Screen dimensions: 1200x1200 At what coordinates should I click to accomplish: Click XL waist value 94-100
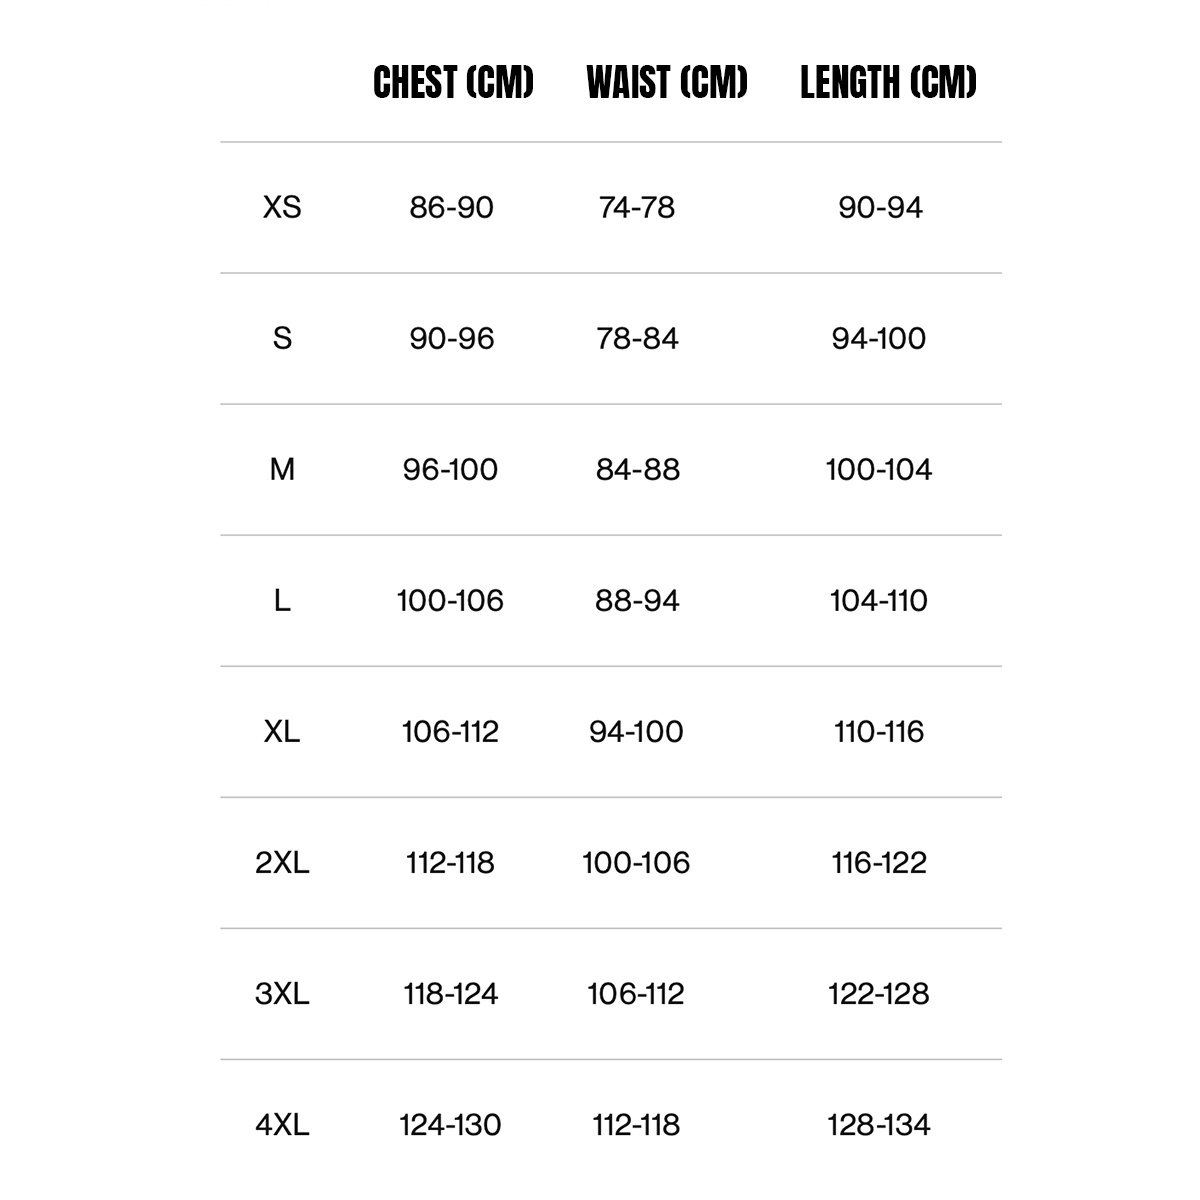click(x=636, y=731)
